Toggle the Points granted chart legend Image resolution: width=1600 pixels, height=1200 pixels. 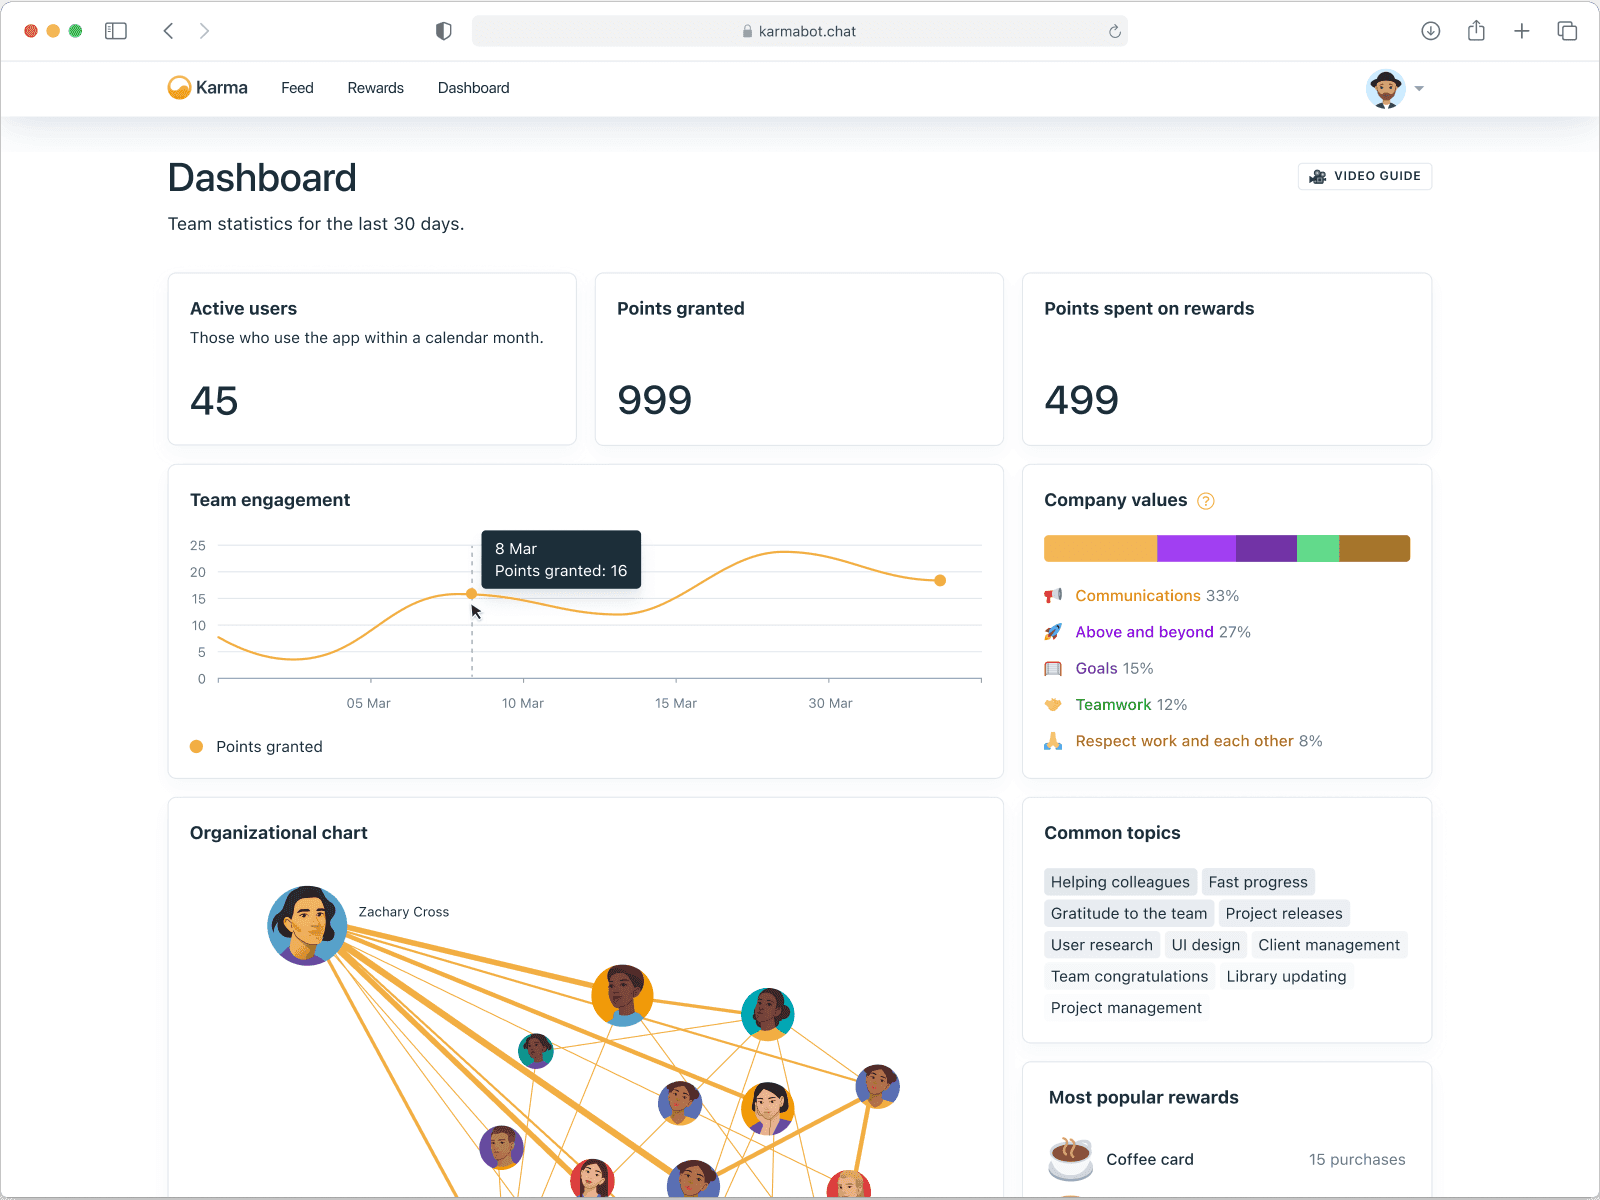[257, 747]
